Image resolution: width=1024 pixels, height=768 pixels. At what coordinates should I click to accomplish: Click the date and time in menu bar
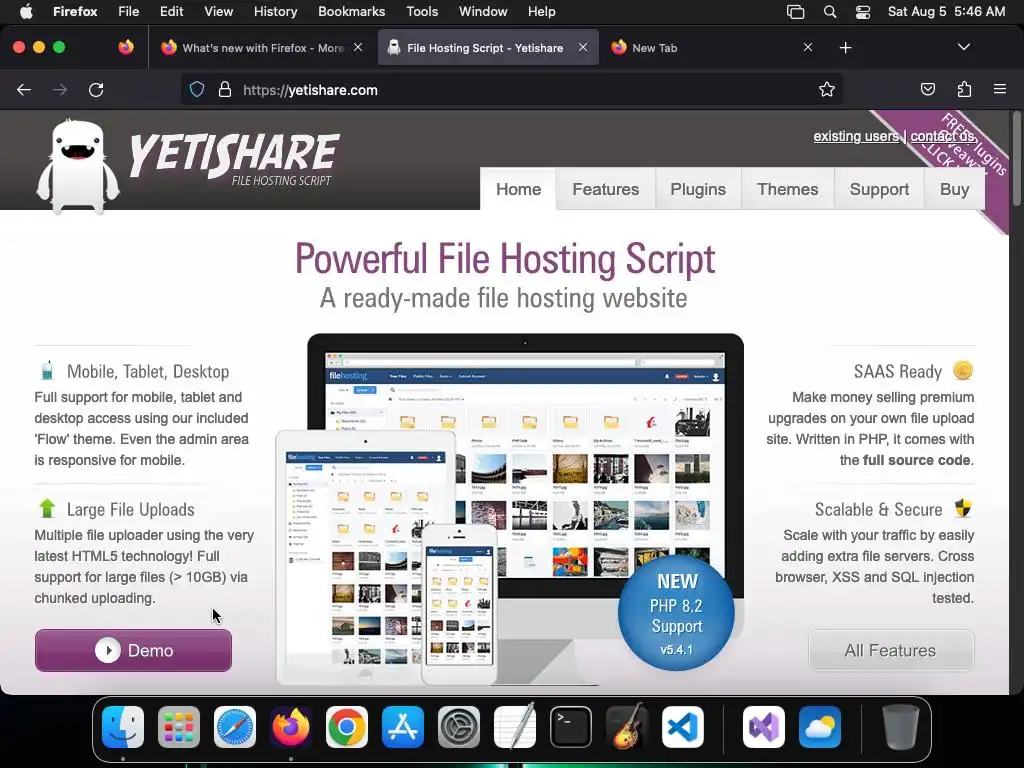click(x=946, y=12)
